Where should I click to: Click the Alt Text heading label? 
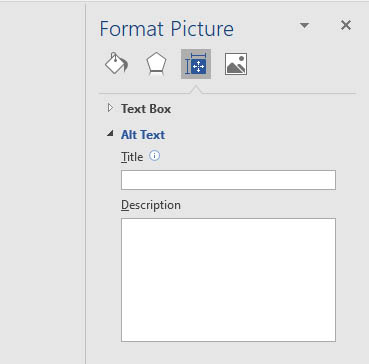(x=143, y=135)
